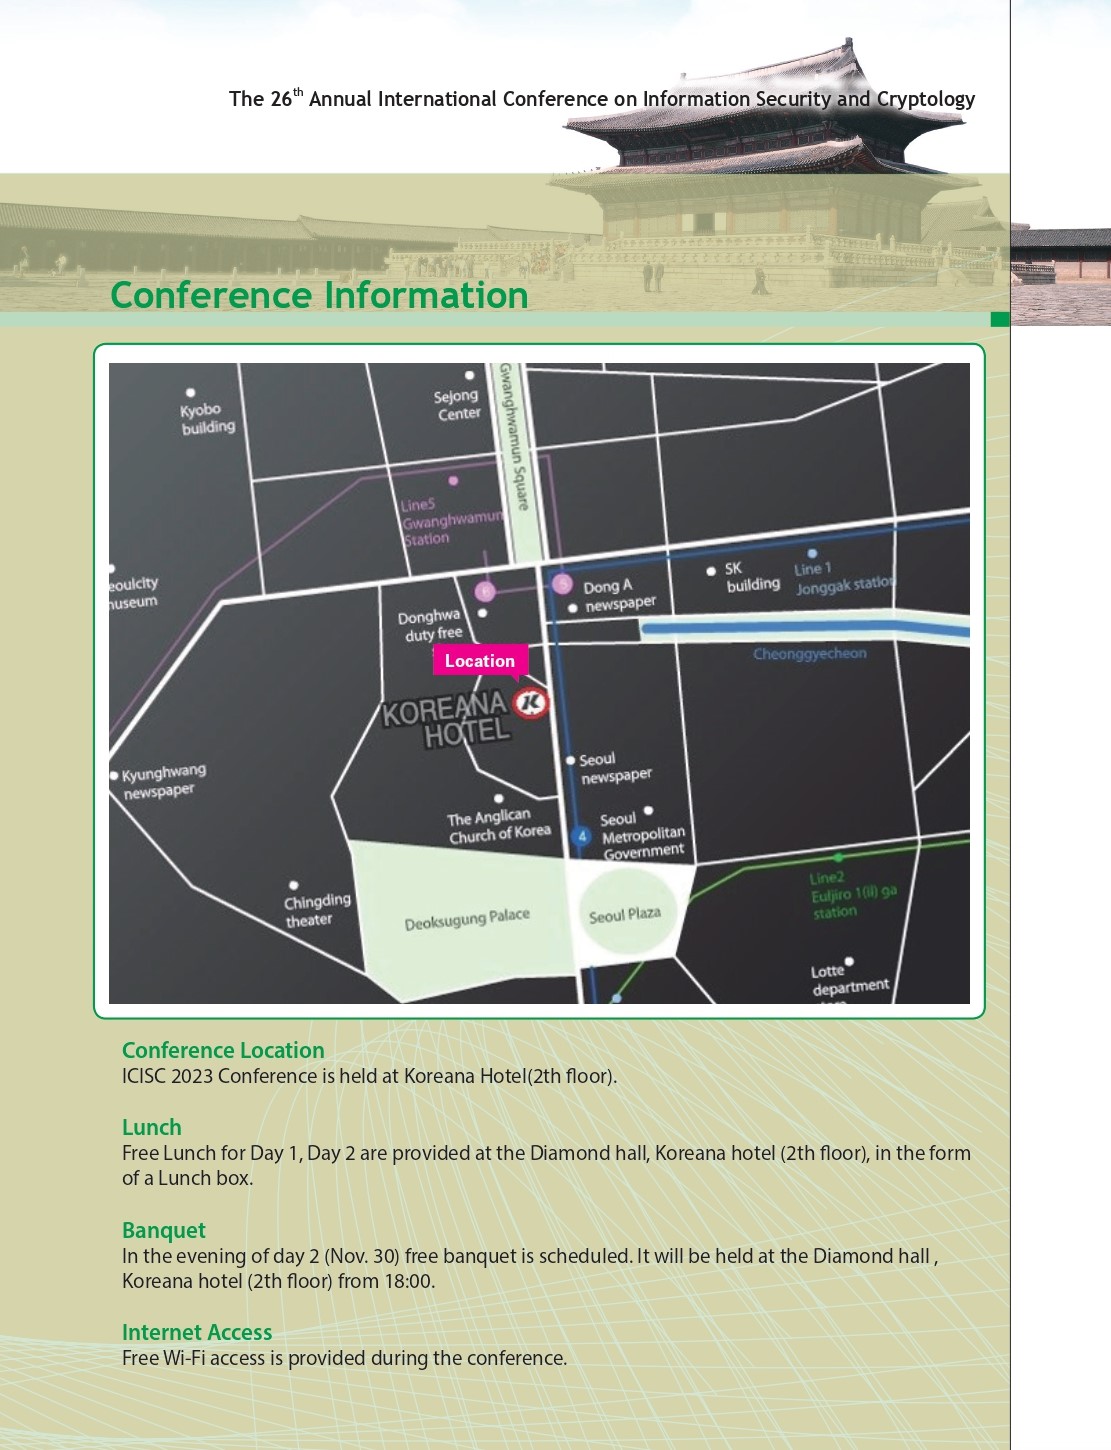Click the pink Location tag on map

click(x=480, y=661)
